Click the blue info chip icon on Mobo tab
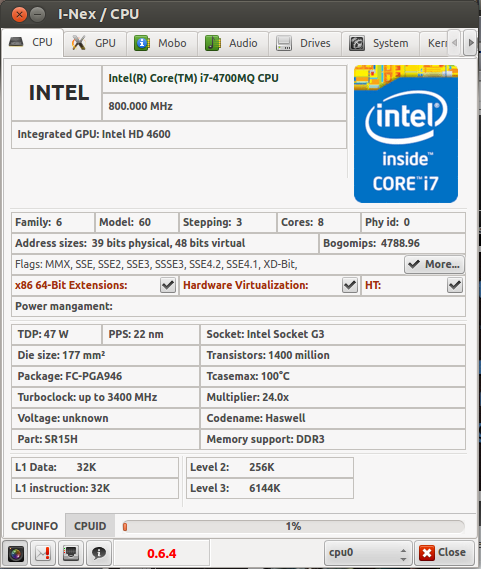This screenshot has height=569, width=481. click(142, 43)
